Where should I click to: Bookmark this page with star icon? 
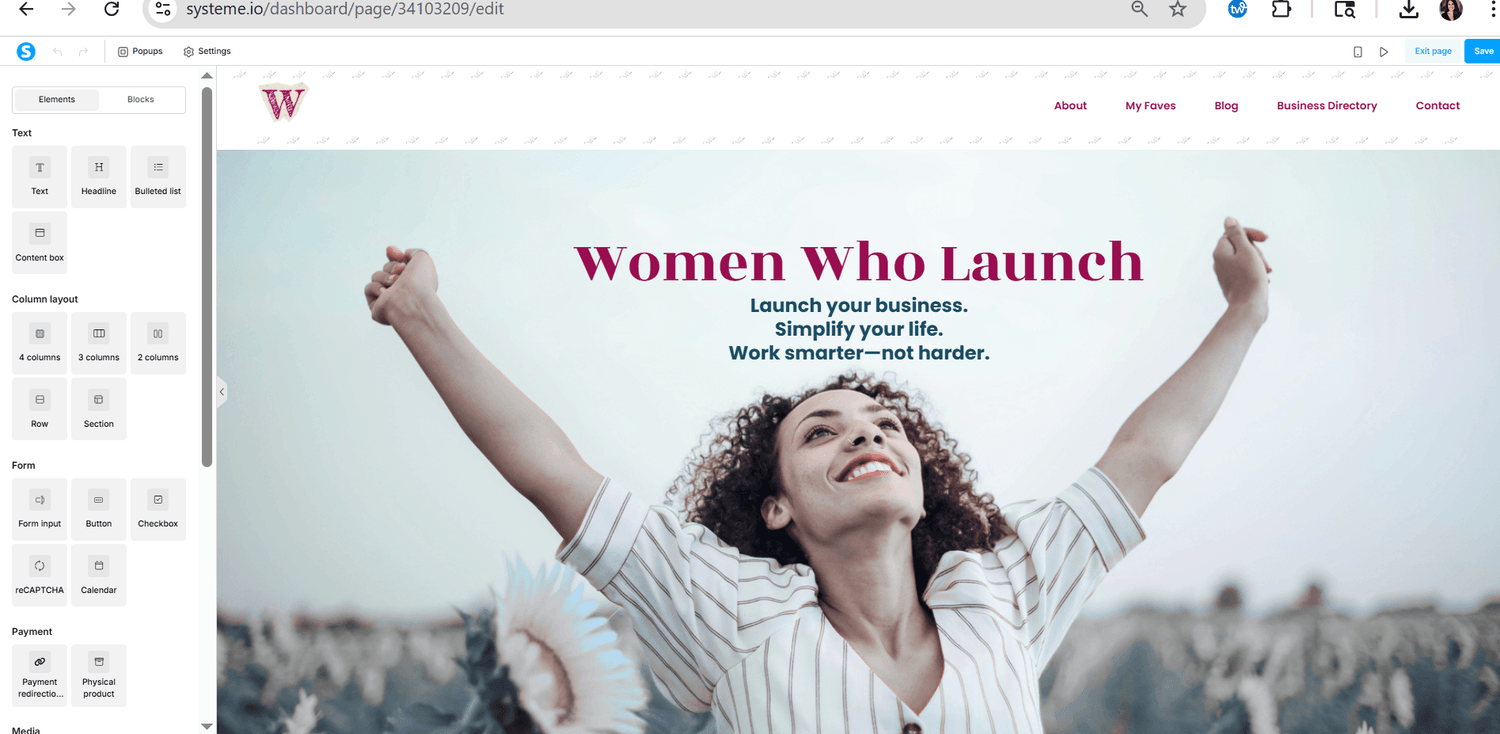pos(1178,9)
